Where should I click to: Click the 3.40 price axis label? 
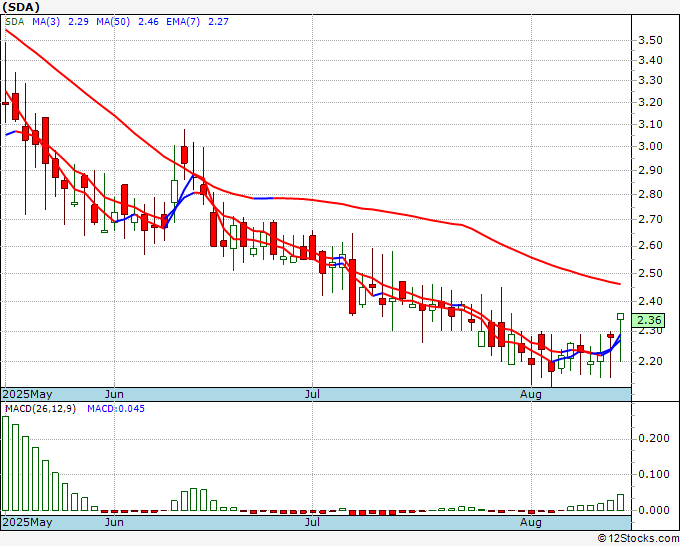[650, 60]
